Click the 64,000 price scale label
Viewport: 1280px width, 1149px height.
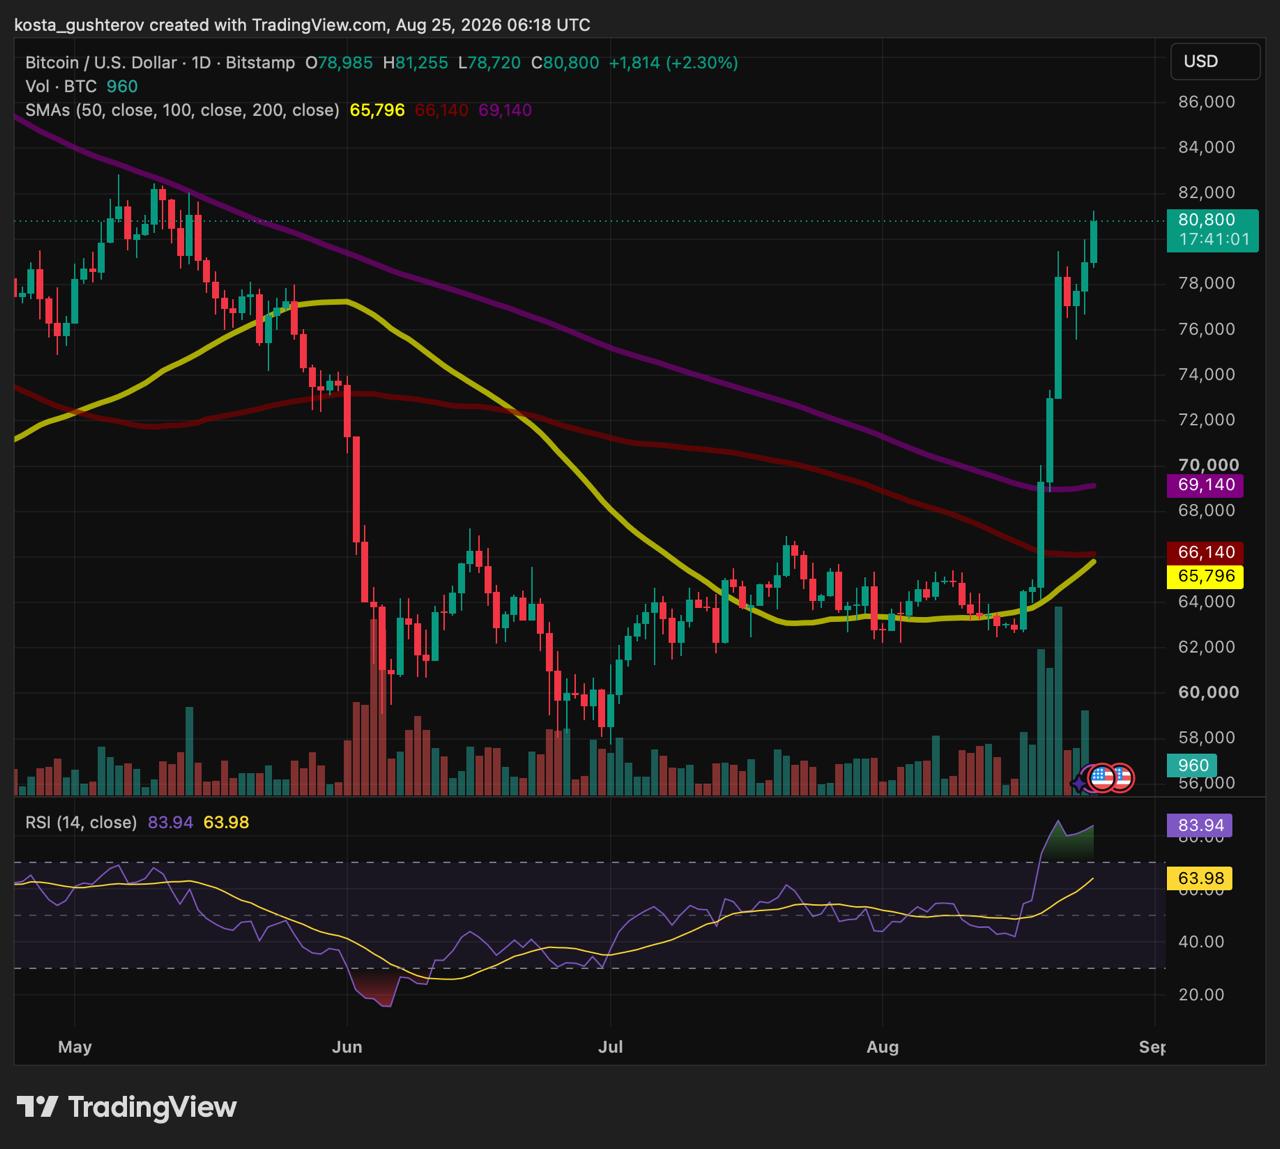[1207, 601]
